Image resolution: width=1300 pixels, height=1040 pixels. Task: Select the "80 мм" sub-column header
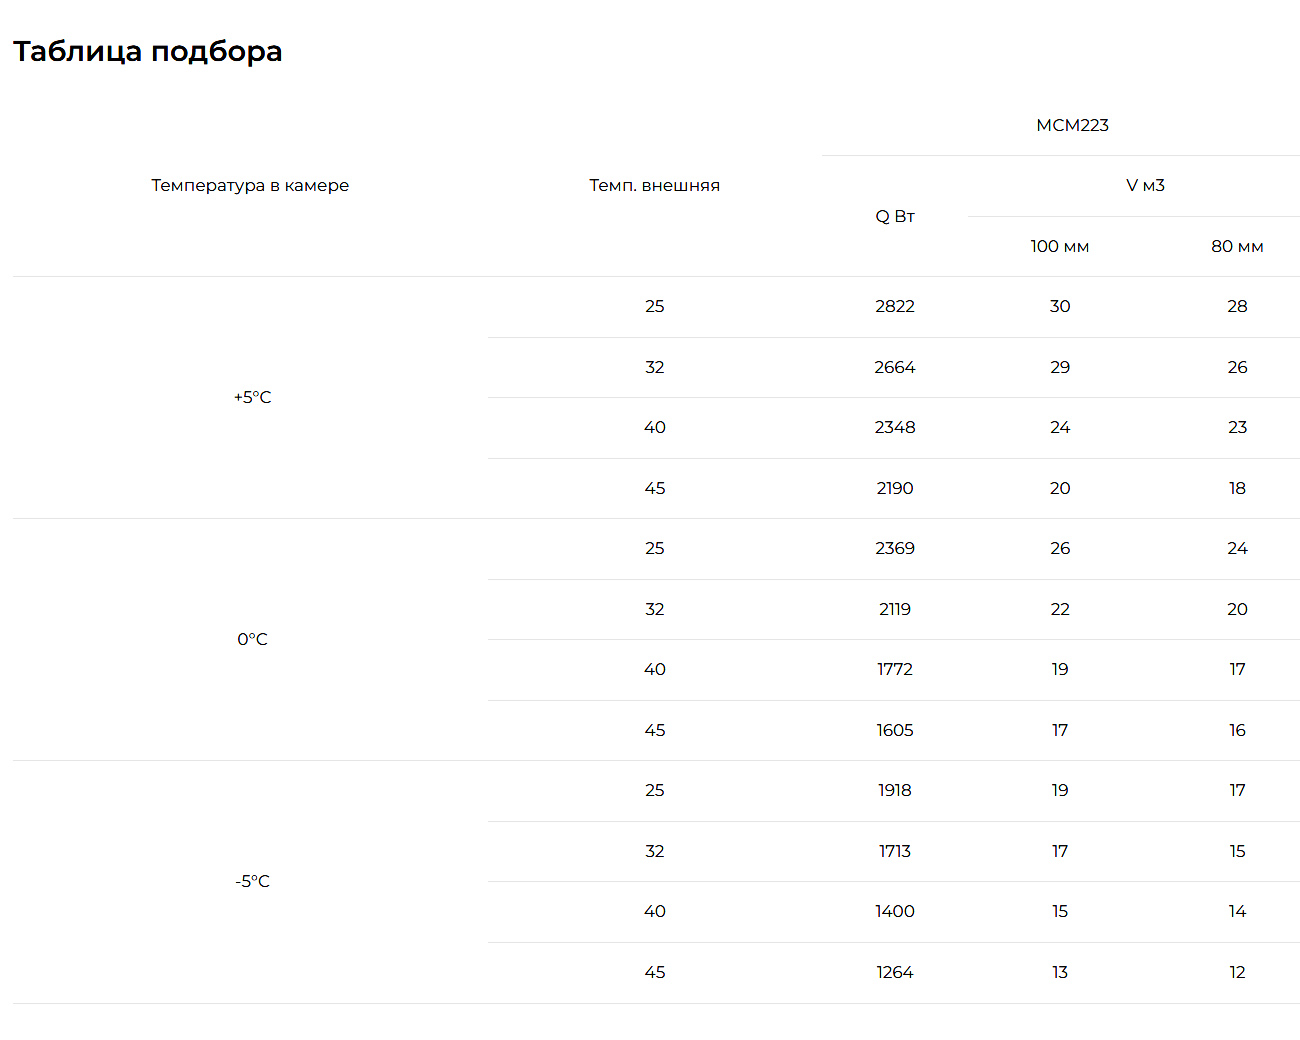(1237, 246)
